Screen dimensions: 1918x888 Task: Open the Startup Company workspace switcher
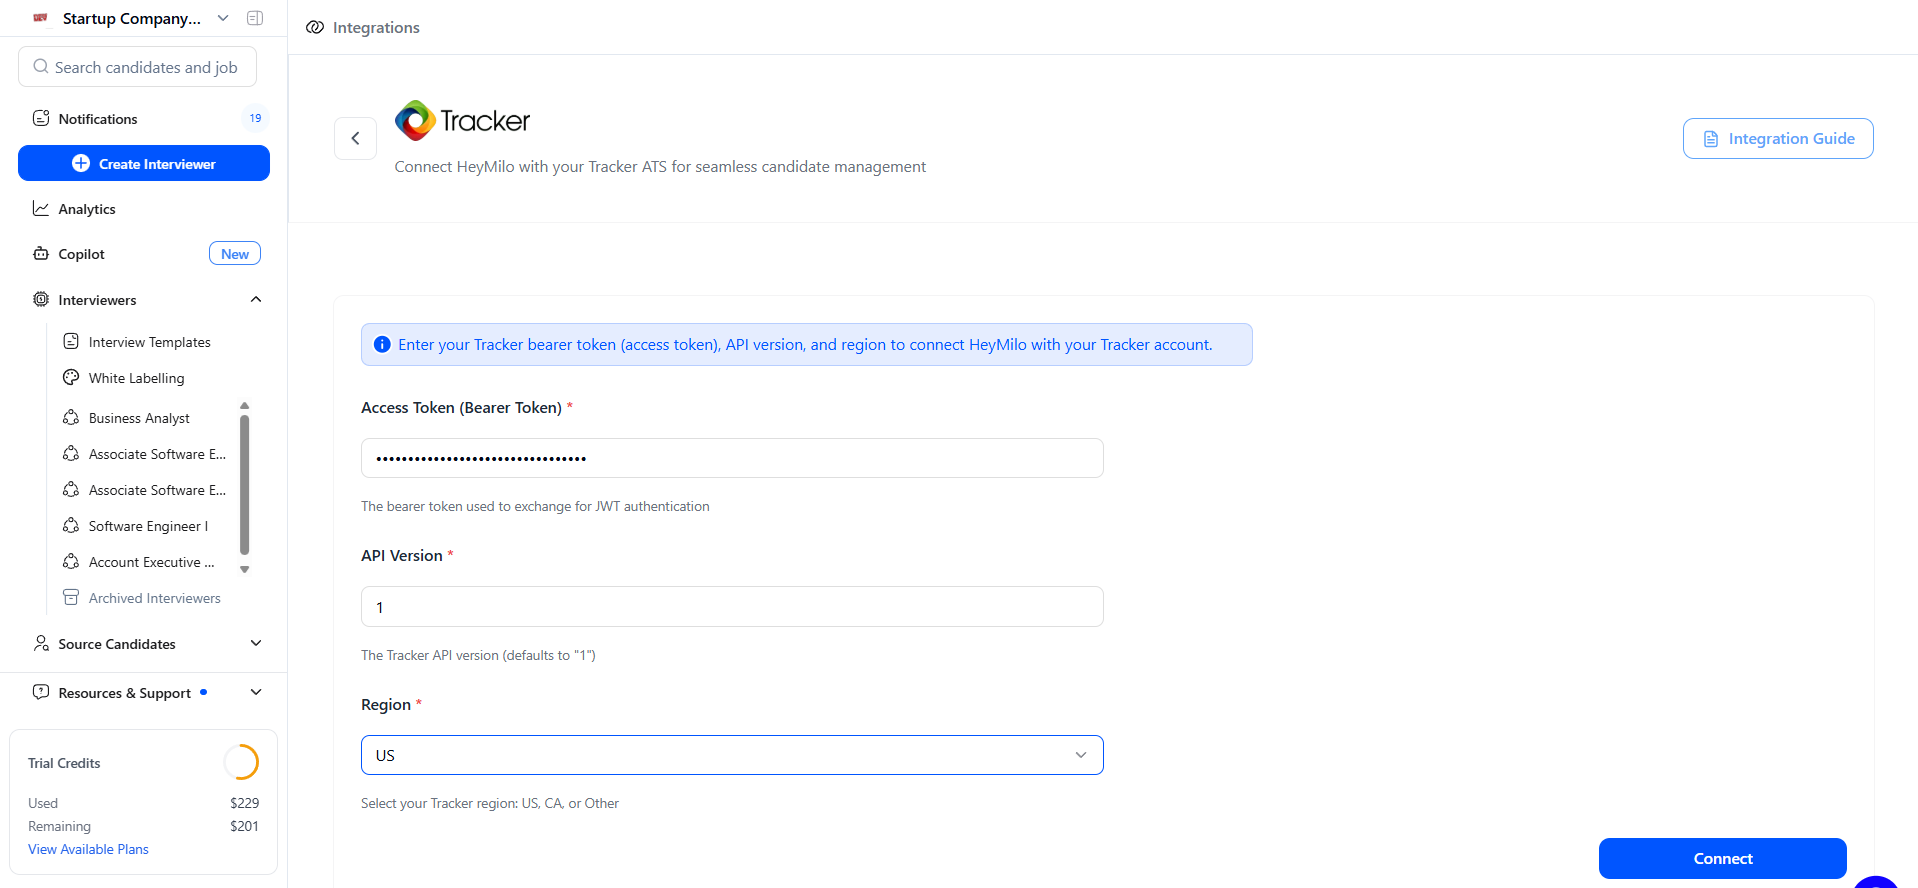132,18
